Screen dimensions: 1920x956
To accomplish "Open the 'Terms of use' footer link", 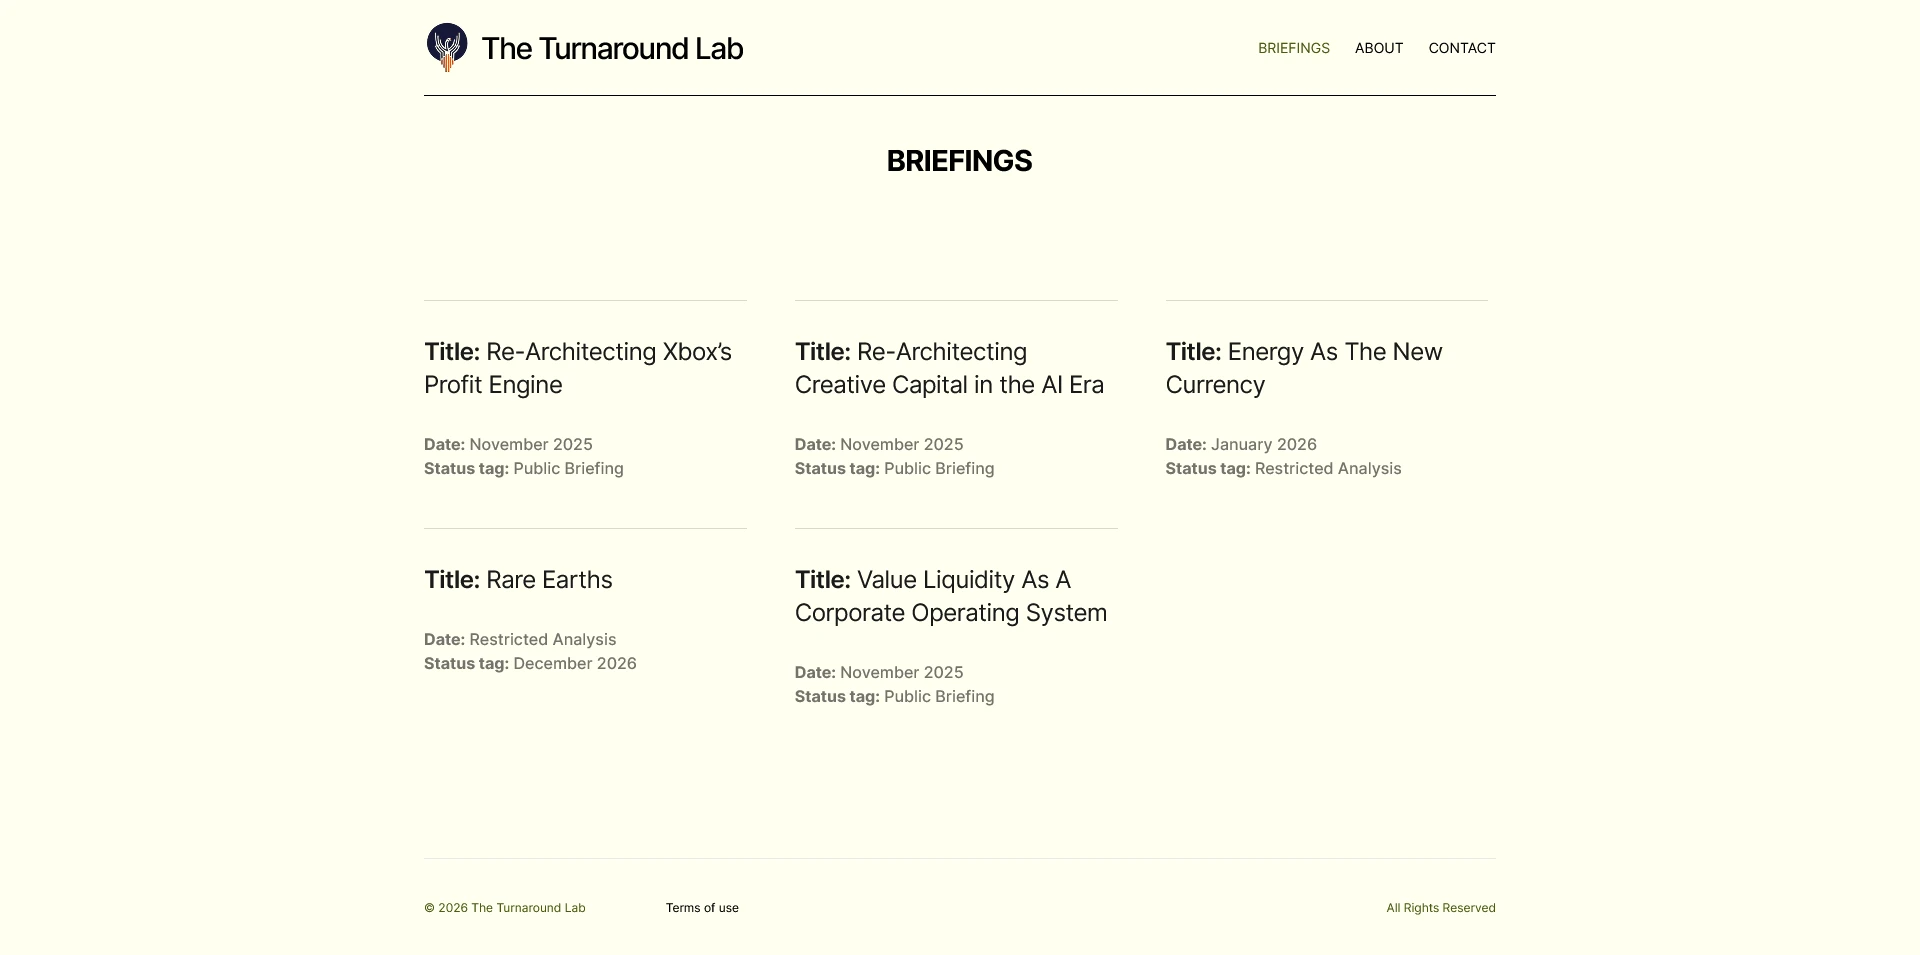I will [x=702, y=908].
